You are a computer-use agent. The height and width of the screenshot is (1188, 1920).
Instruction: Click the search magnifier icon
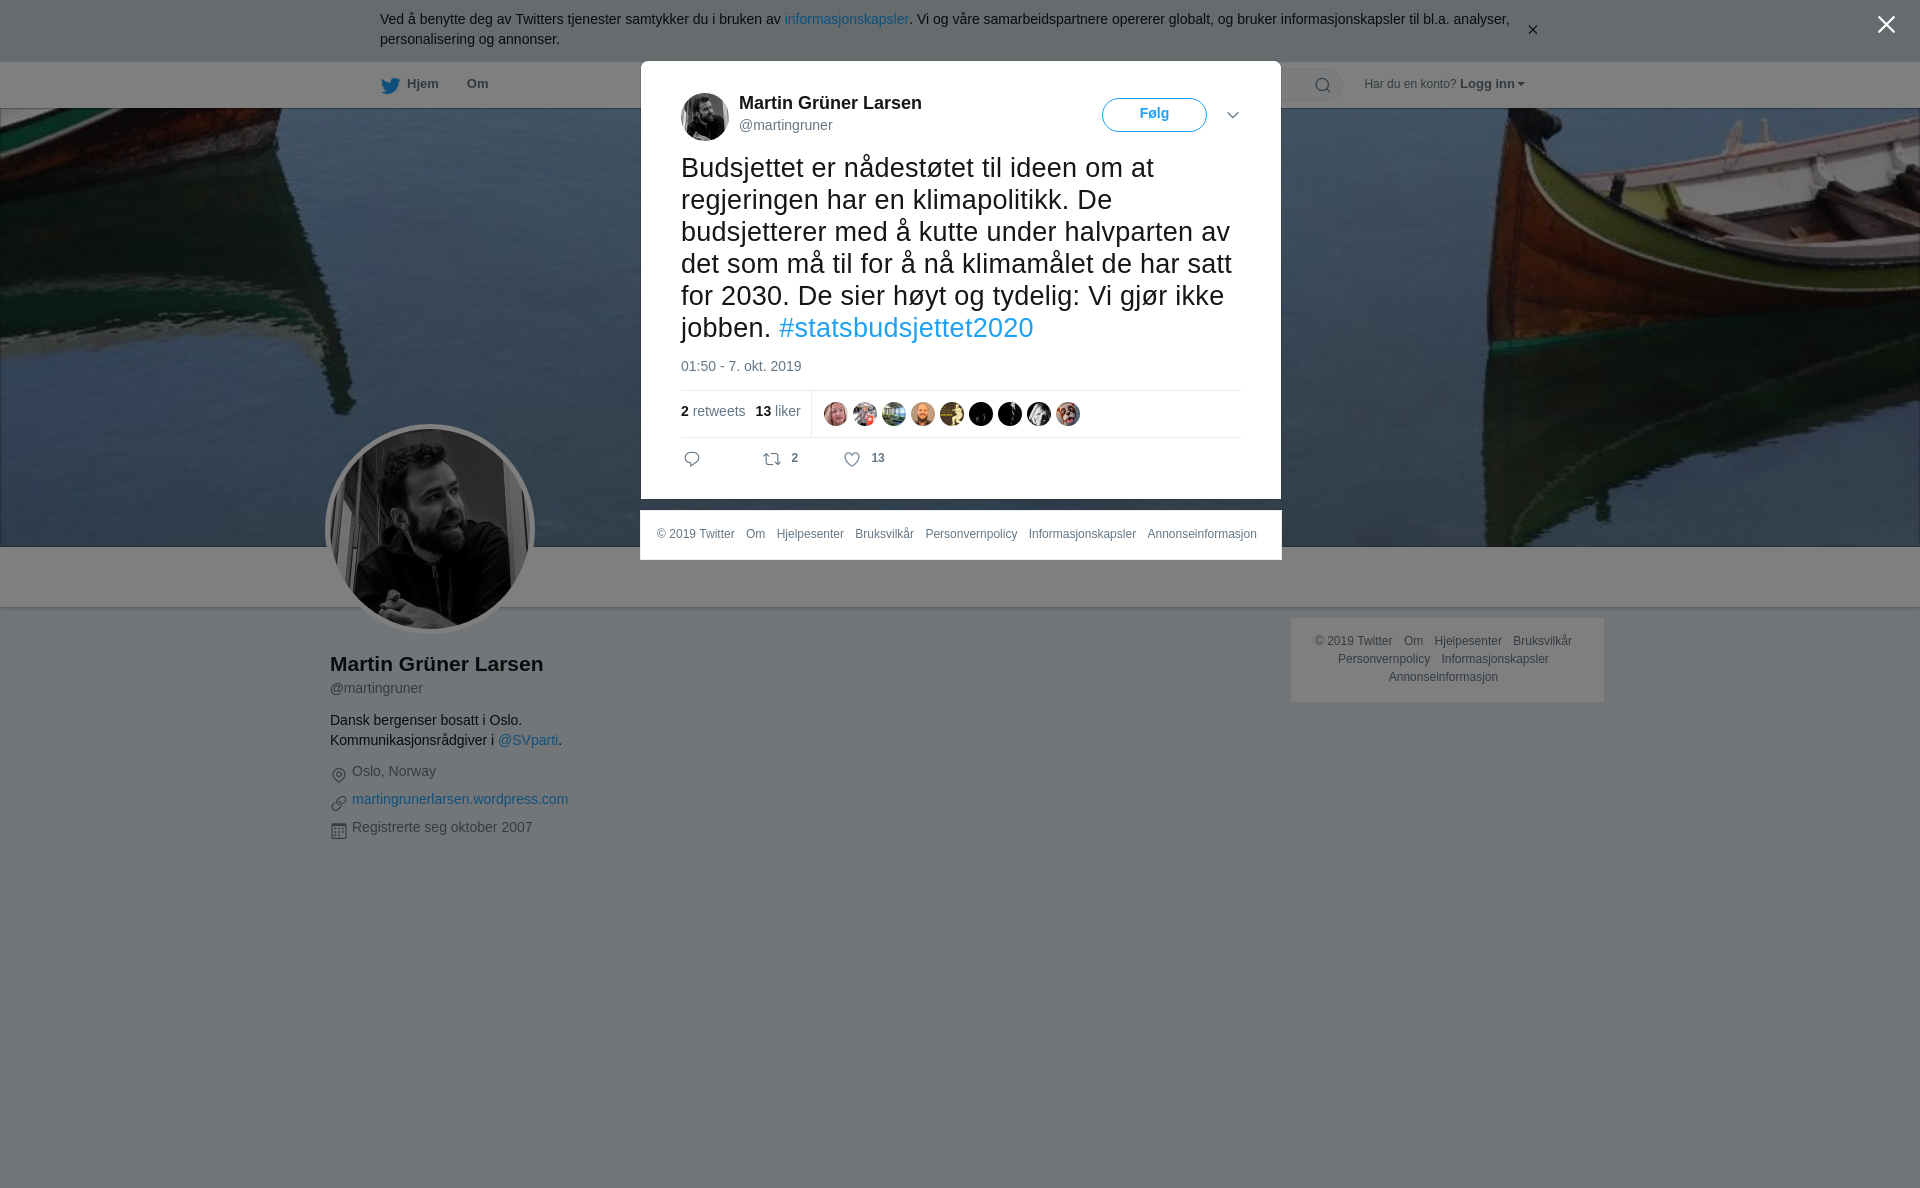pos(1323,85)
